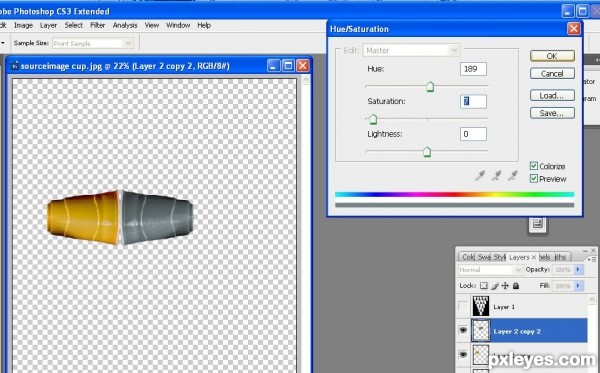Open the Edit Master dropdown
Viewport: 600px width, 373px height.
(x=454, y=50)
